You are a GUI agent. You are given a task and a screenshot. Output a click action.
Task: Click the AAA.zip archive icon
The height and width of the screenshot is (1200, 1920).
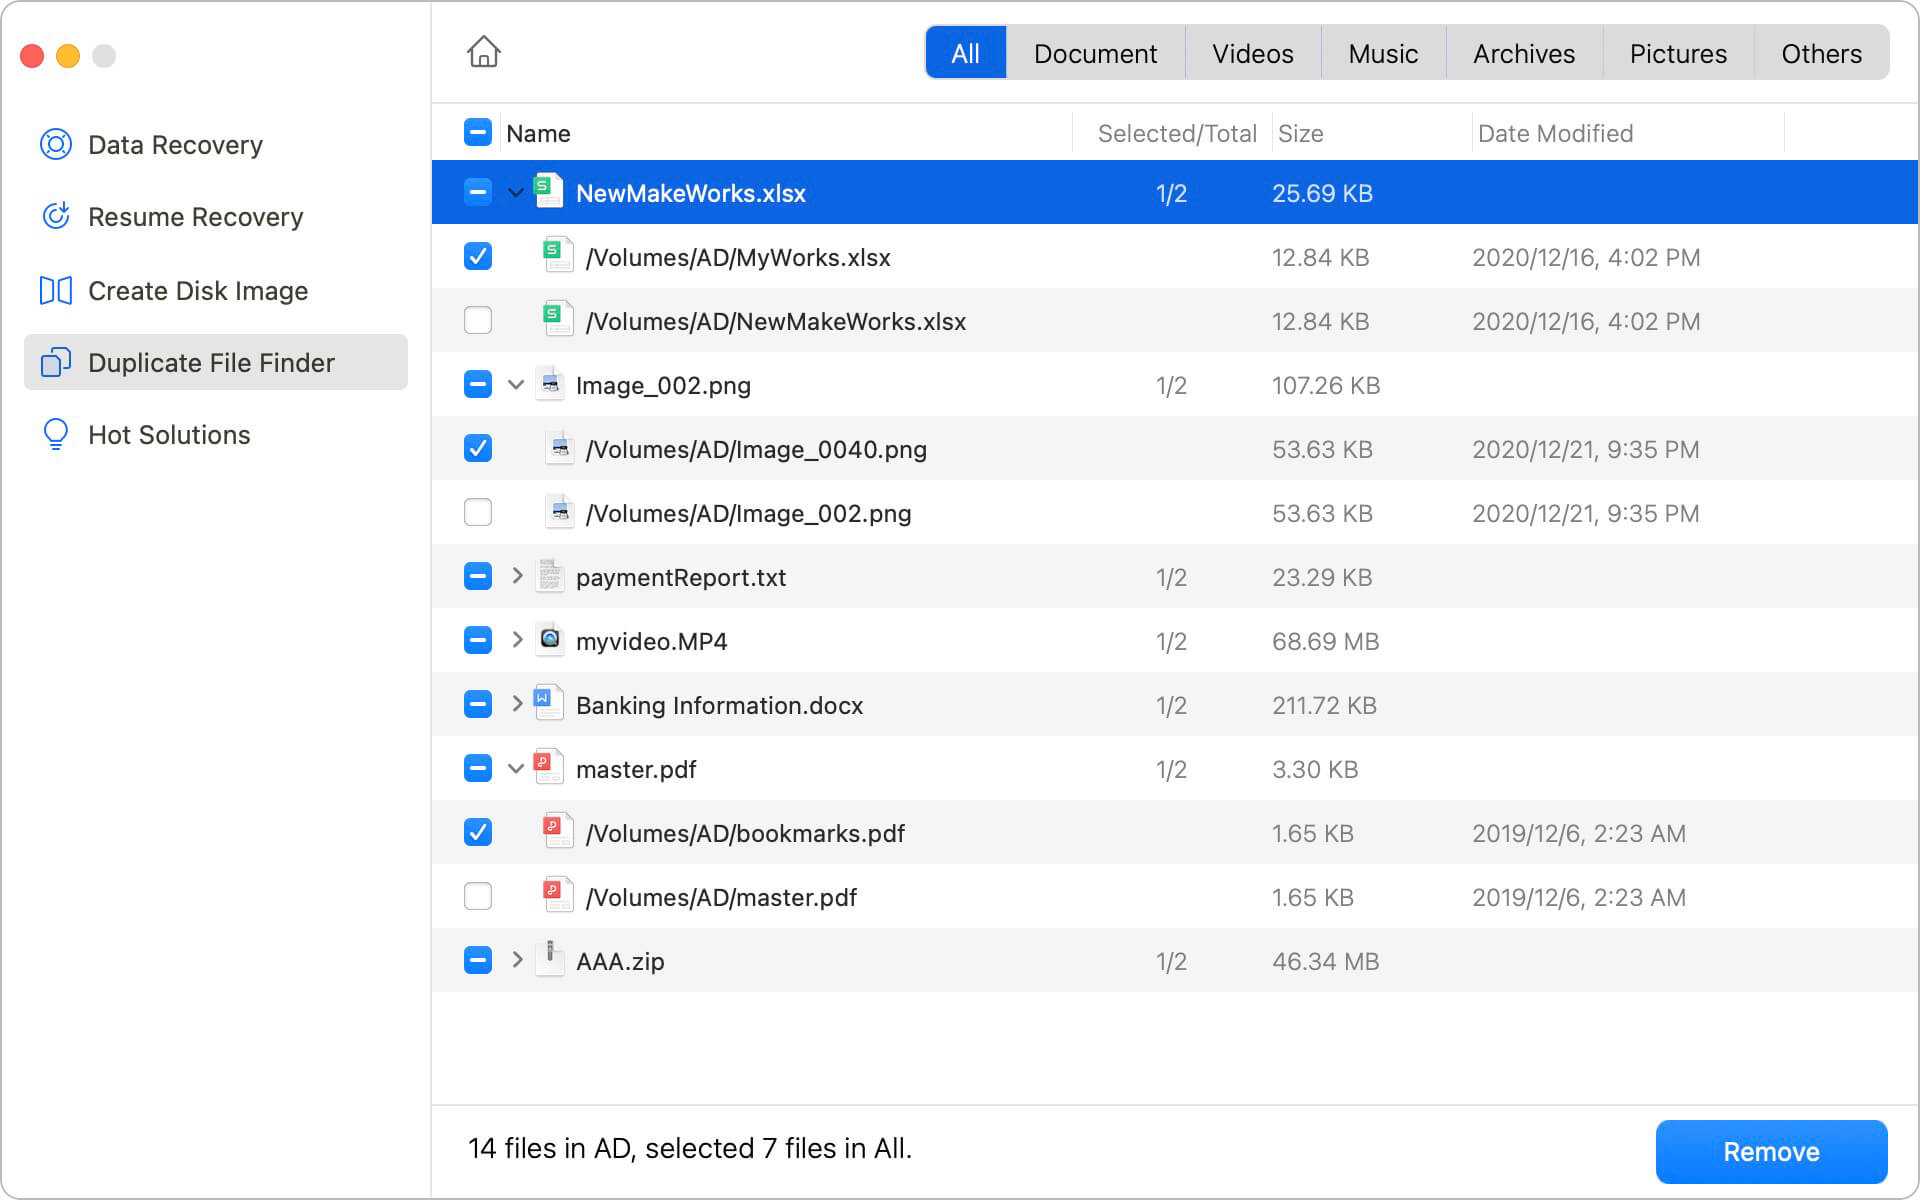(550, 960)
